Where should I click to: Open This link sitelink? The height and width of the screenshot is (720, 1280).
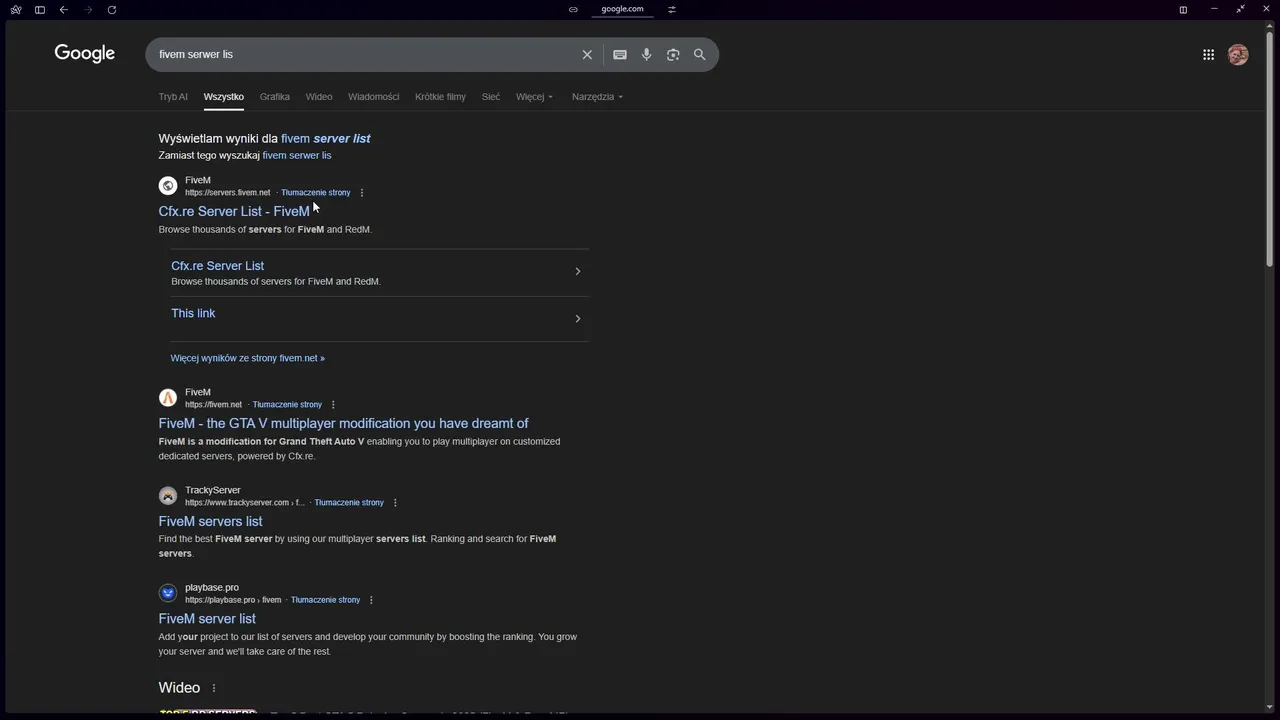point(193,313)
